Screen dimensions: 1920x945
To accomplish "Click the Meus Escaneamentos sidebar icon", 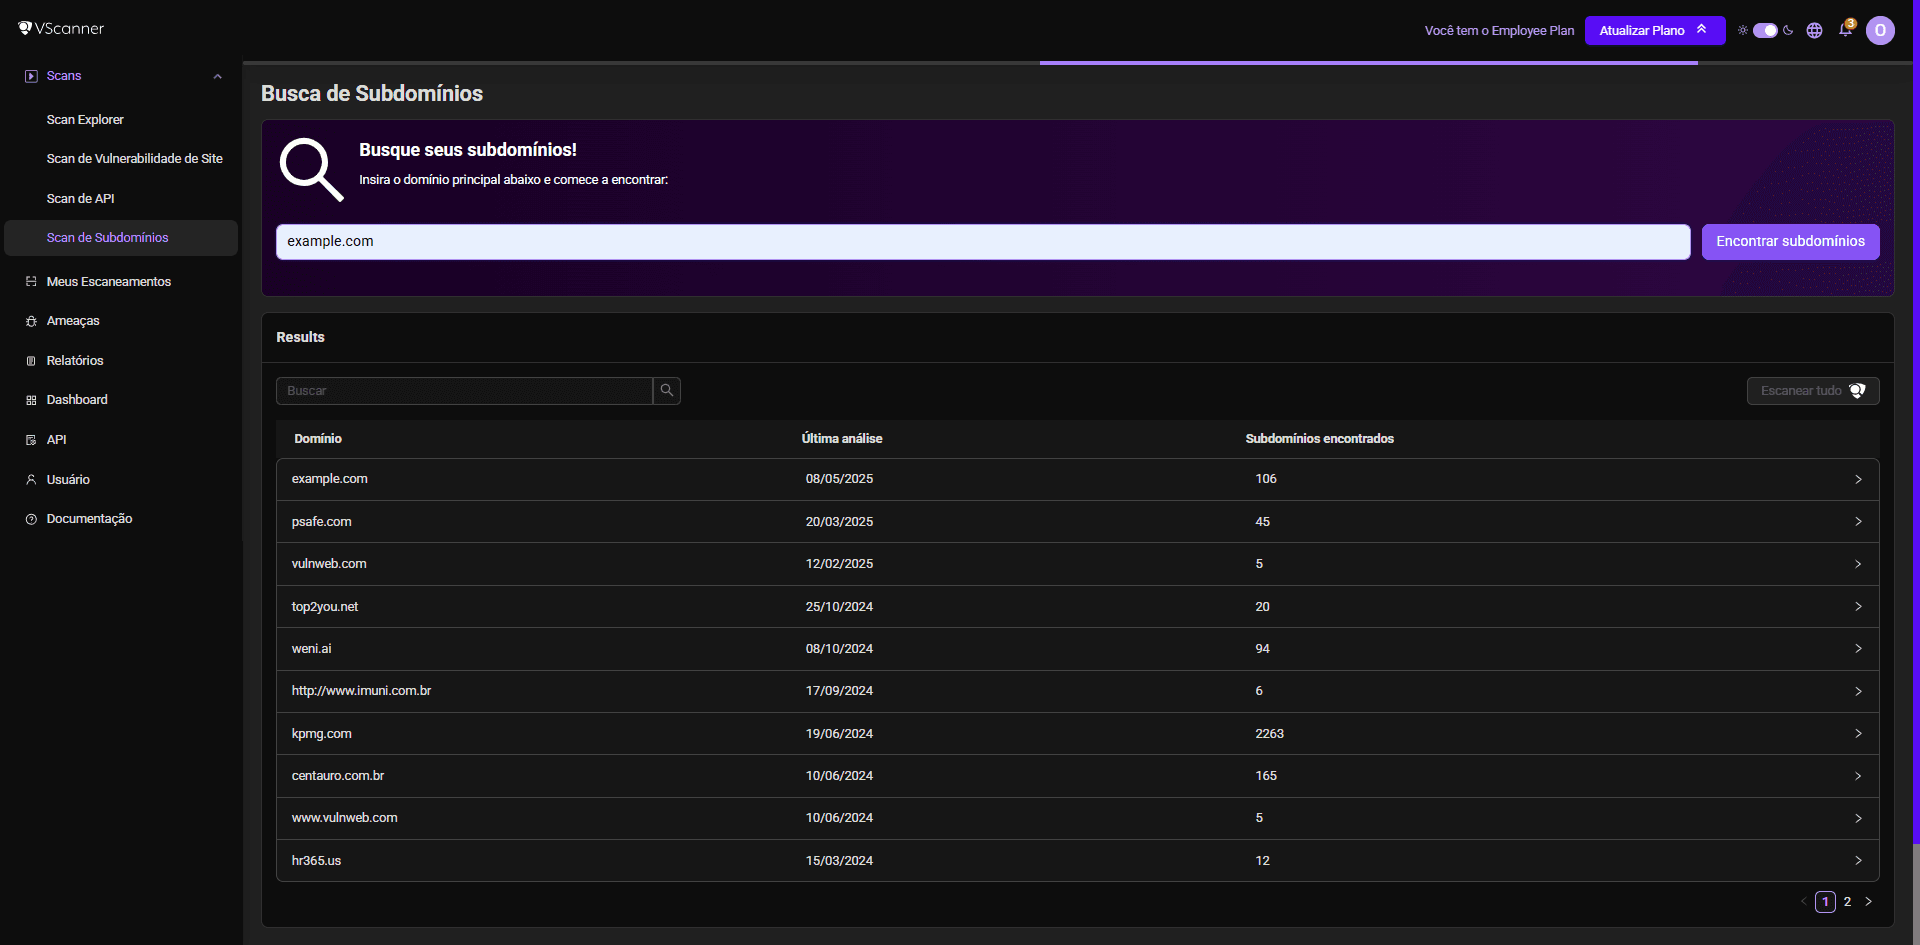I will [x=31, y=282].
